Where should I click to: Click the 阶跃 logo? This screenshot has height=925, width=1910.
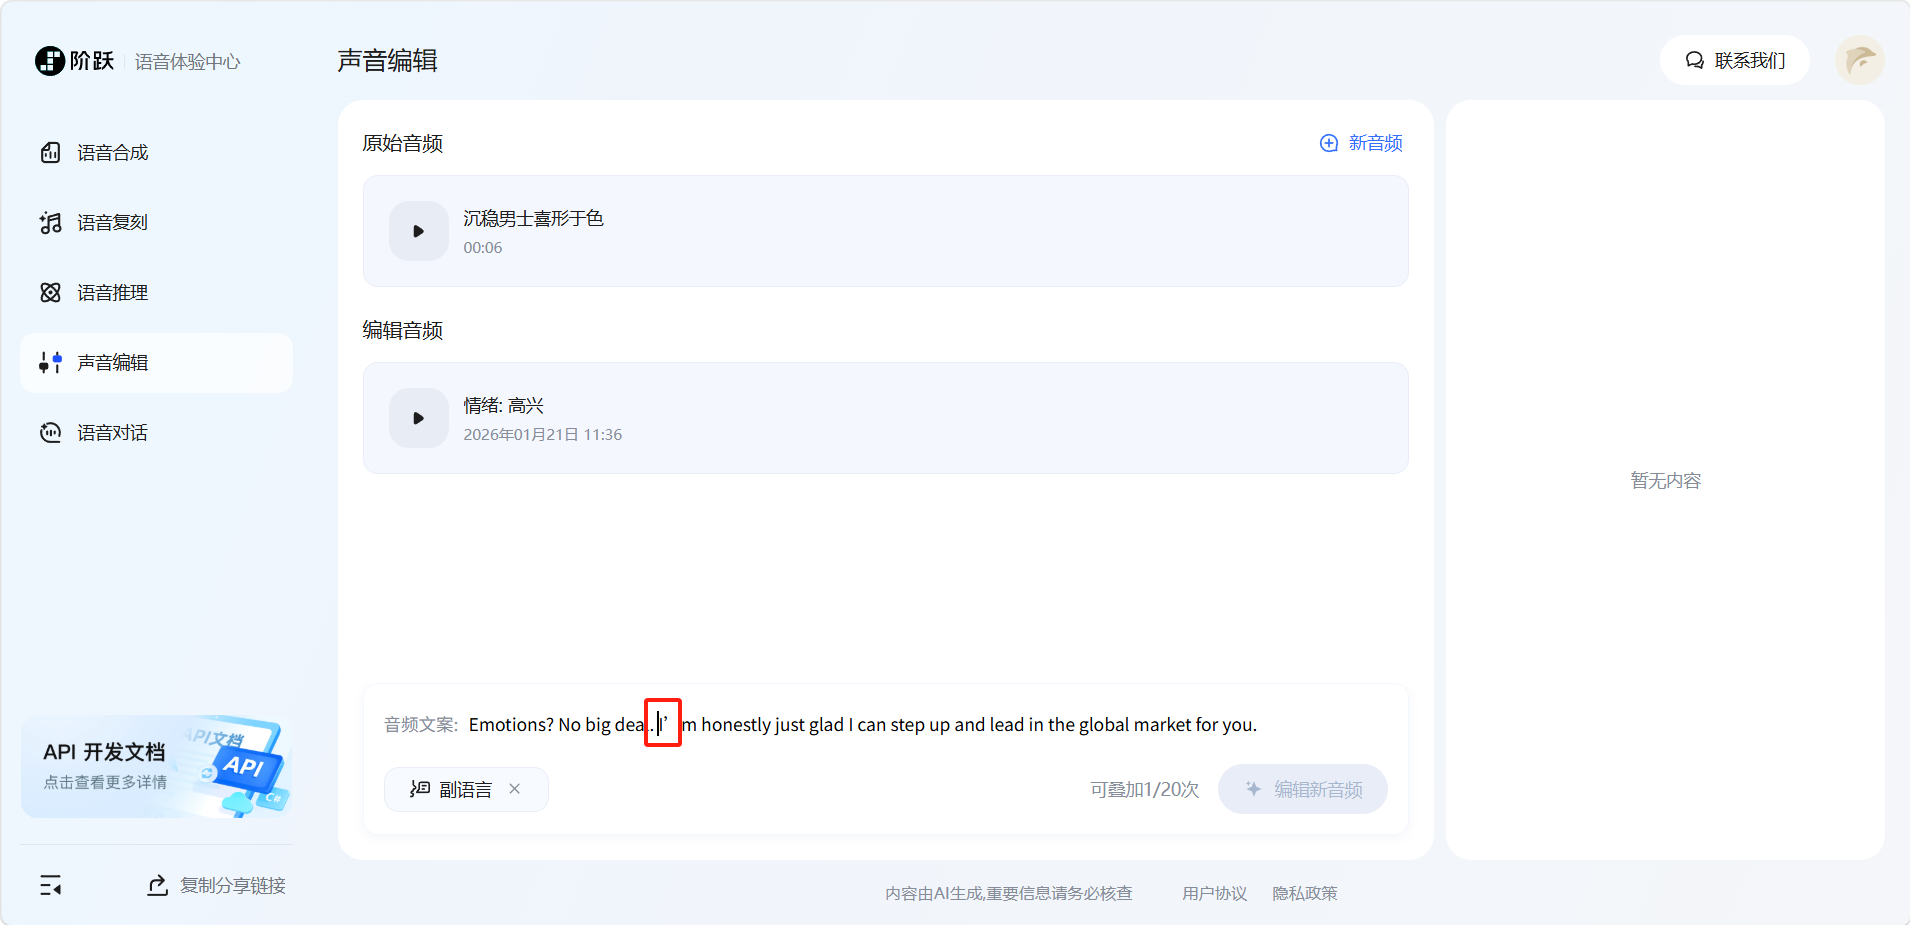(75, 61)
